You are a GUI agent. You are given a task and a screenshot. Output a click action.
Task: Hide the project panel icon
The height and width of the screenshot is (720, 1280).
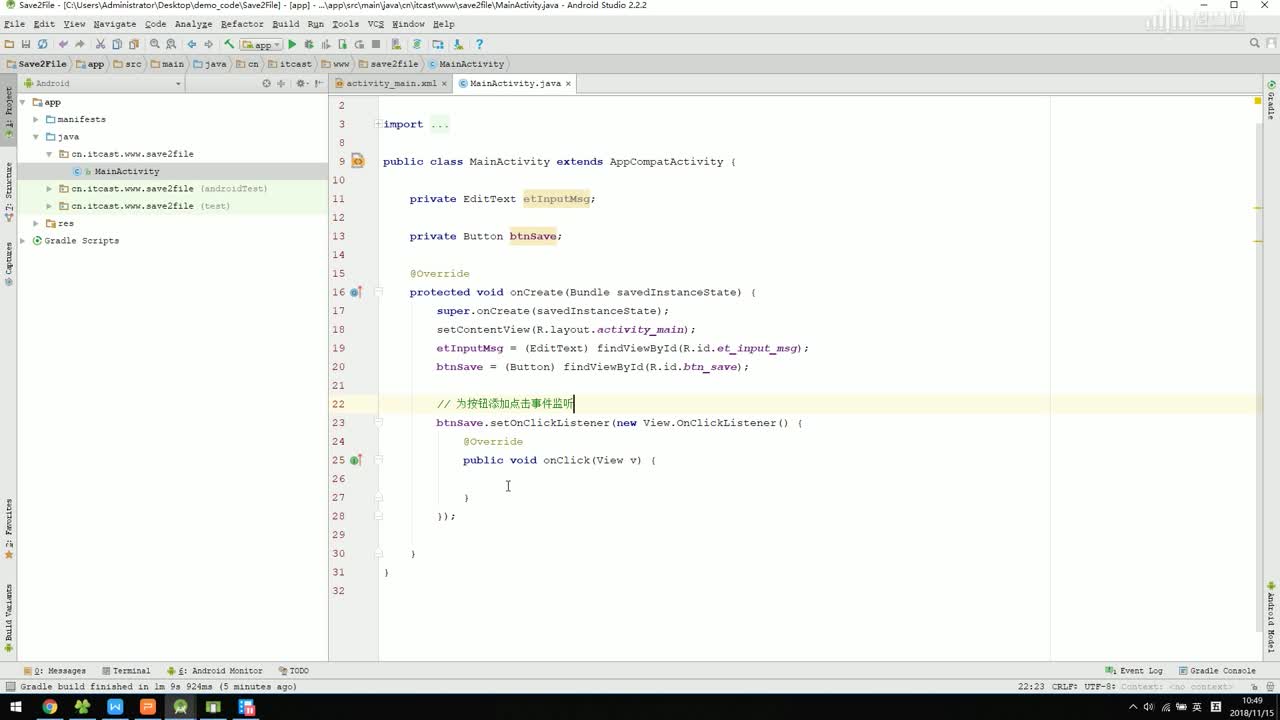[x=317, y=83]
